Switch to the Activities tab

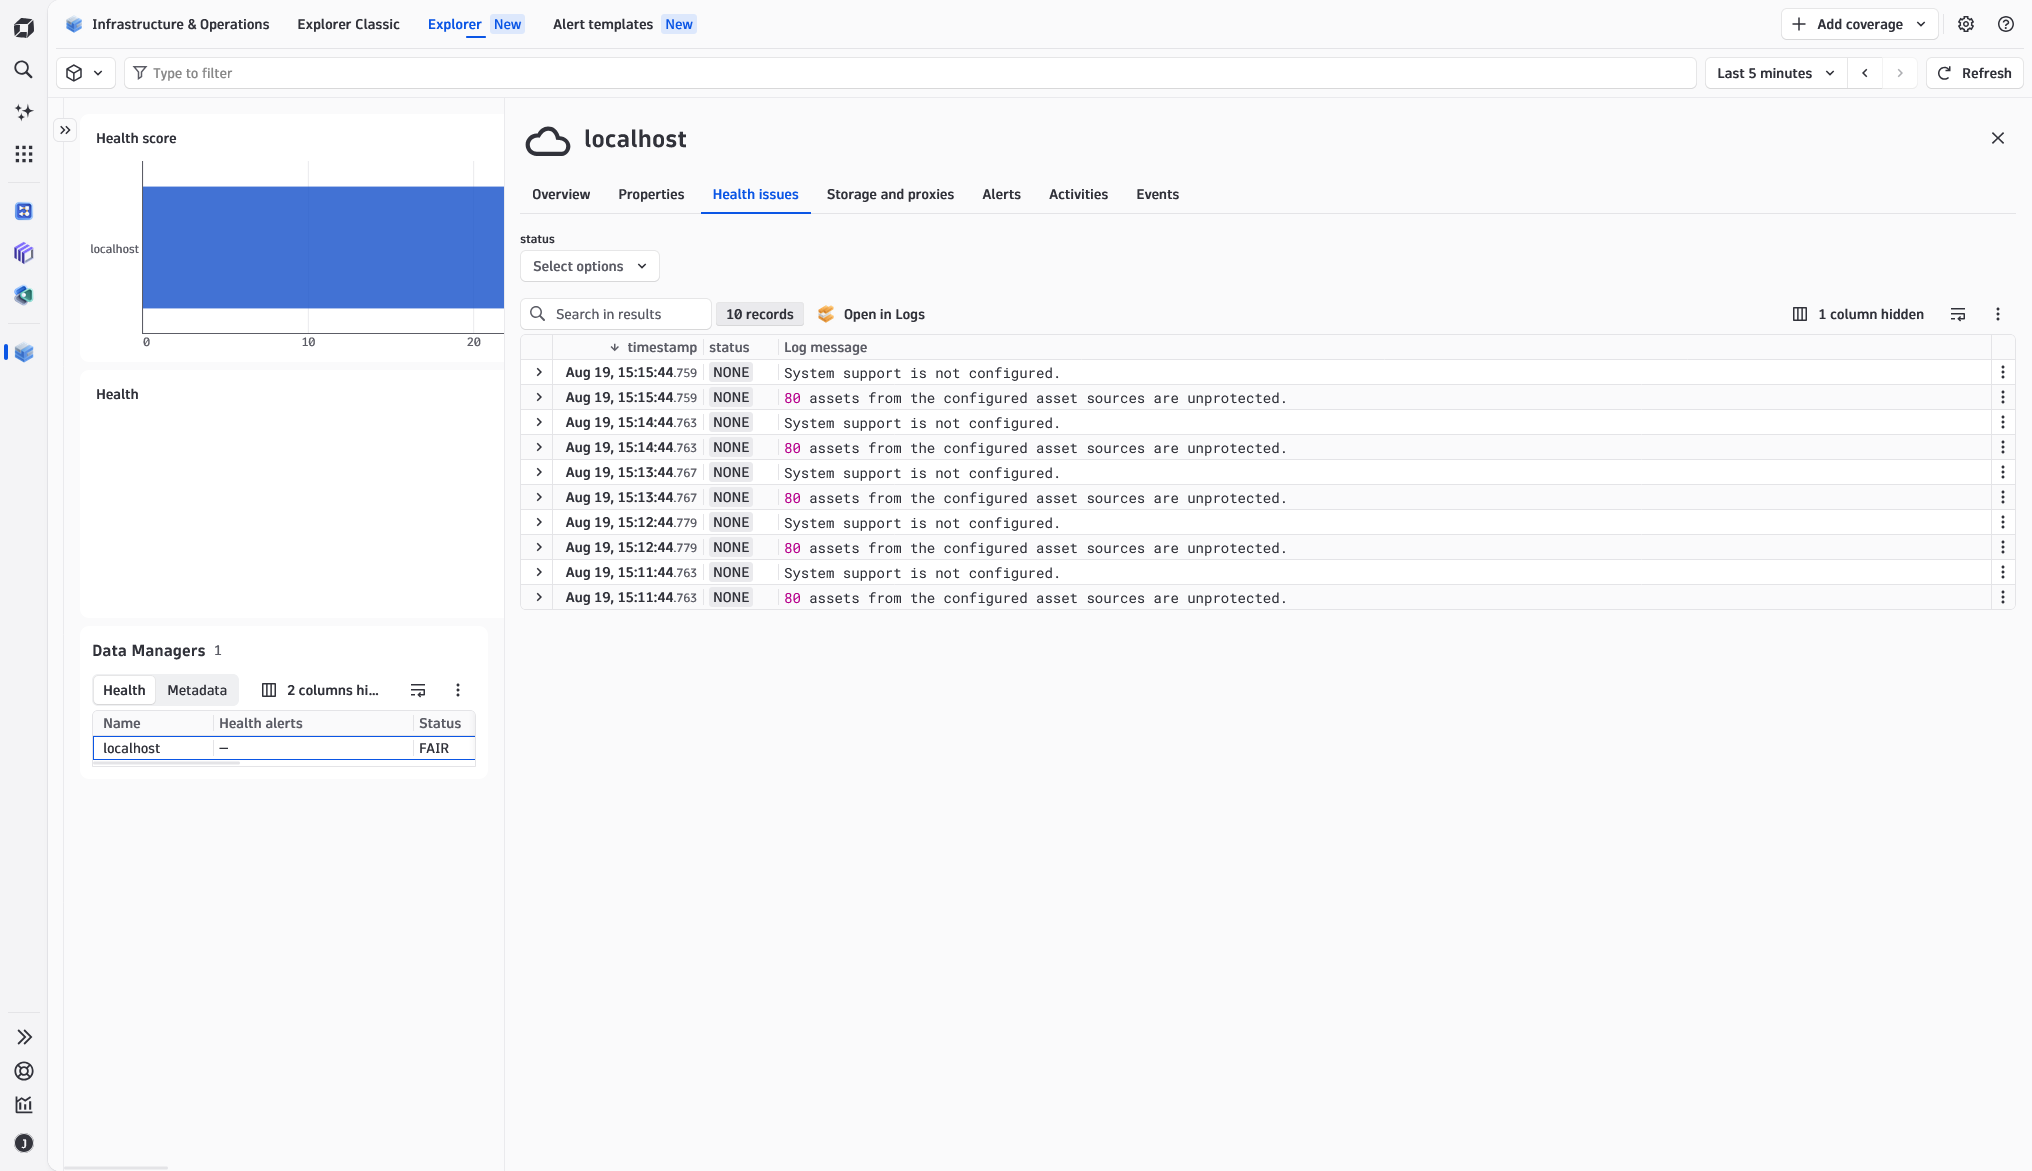(x=1078, y=194)
